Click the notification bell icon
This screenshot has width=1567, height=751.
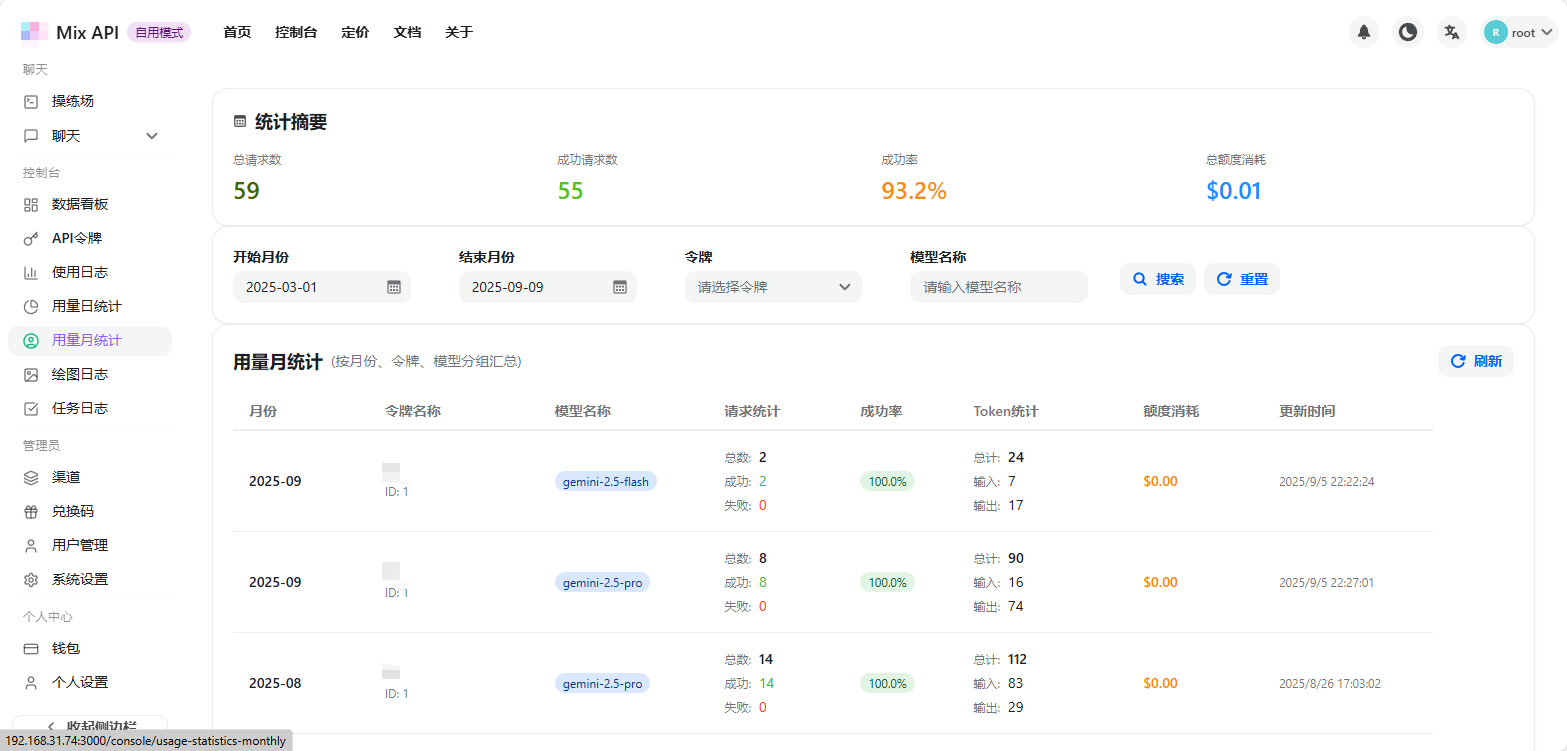click(1363, 32)
